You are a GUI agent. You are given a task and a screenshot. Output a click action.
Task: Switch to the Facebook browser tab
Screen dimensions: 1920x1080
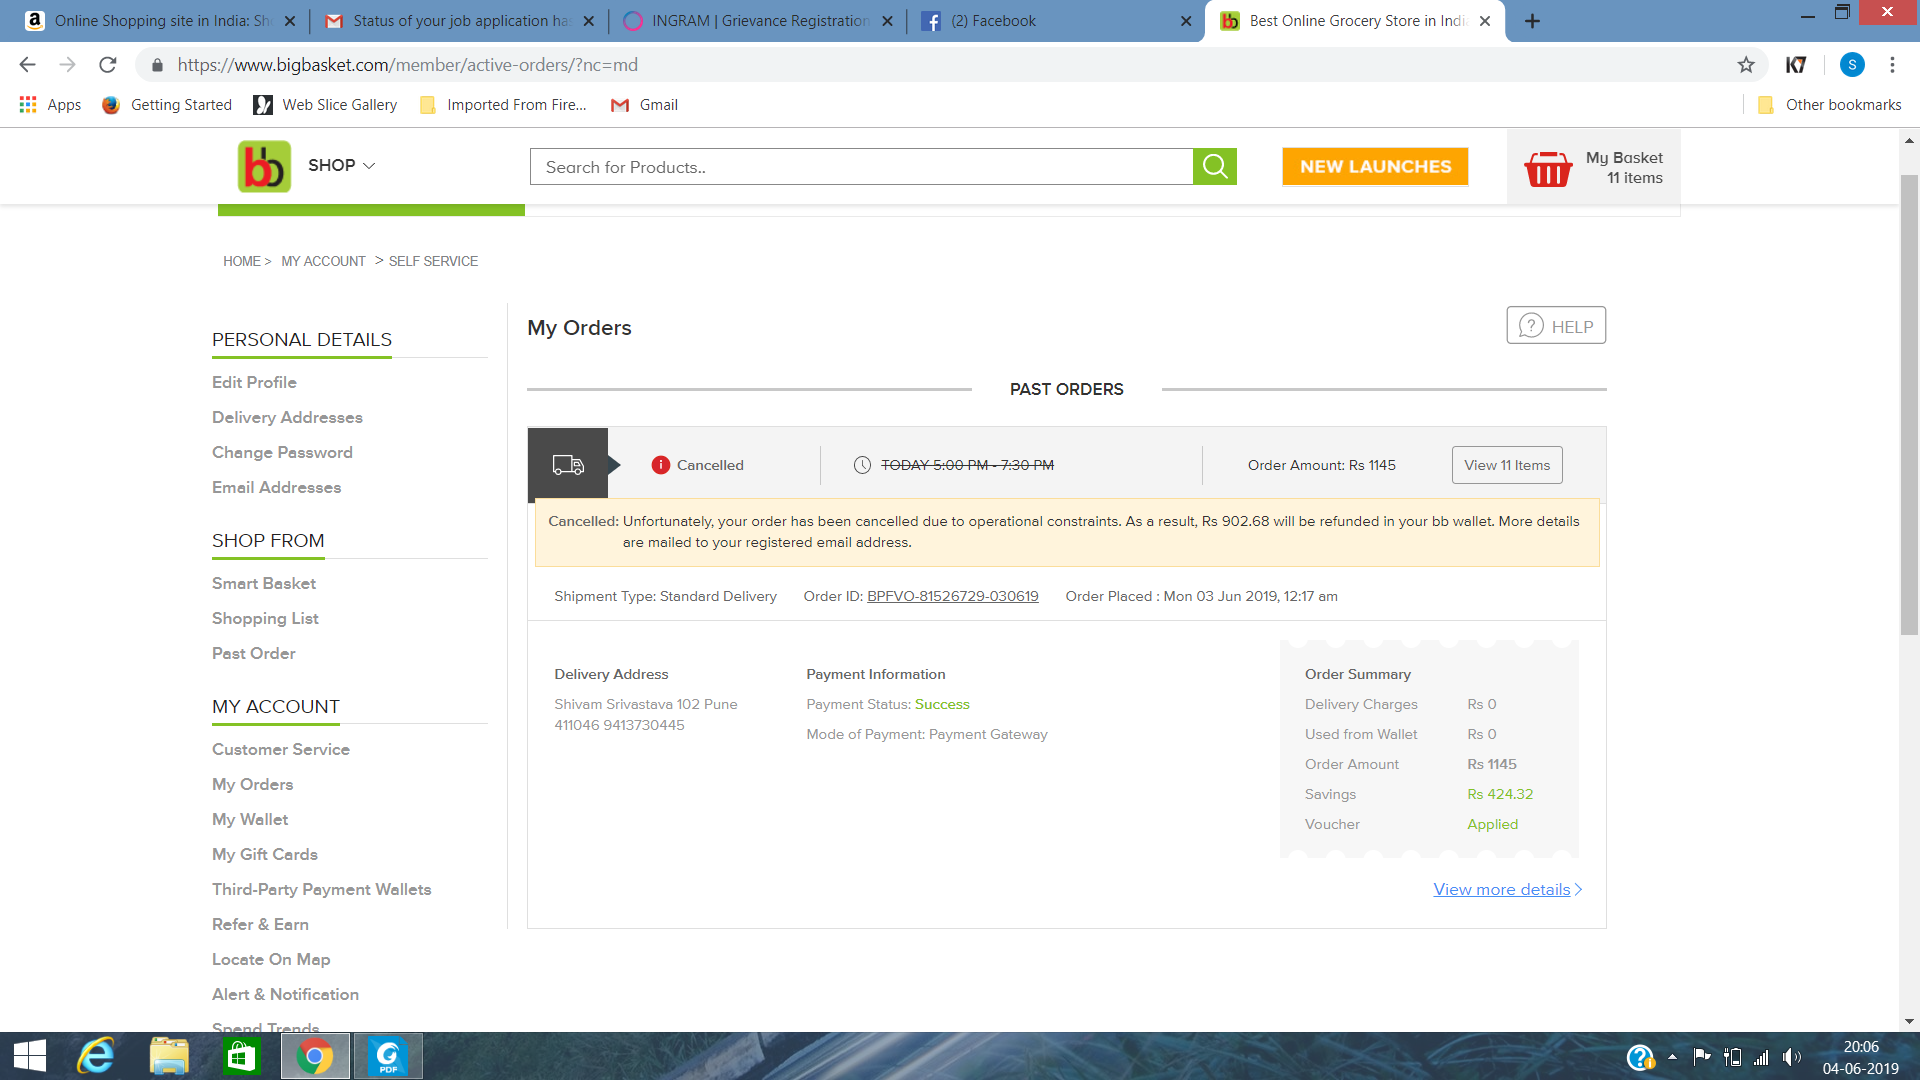1040,21
